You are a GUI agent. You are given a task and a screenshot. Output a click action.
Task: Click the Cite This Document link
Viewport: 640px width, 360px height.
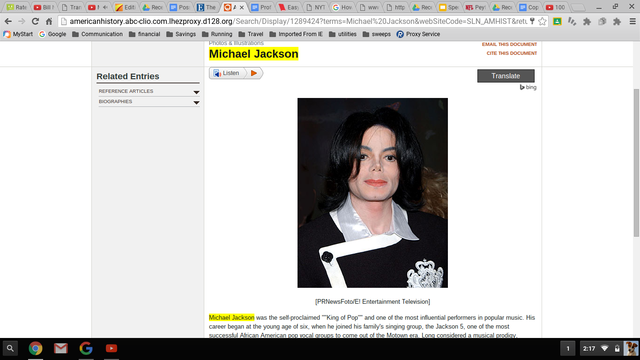click(511, 53)
